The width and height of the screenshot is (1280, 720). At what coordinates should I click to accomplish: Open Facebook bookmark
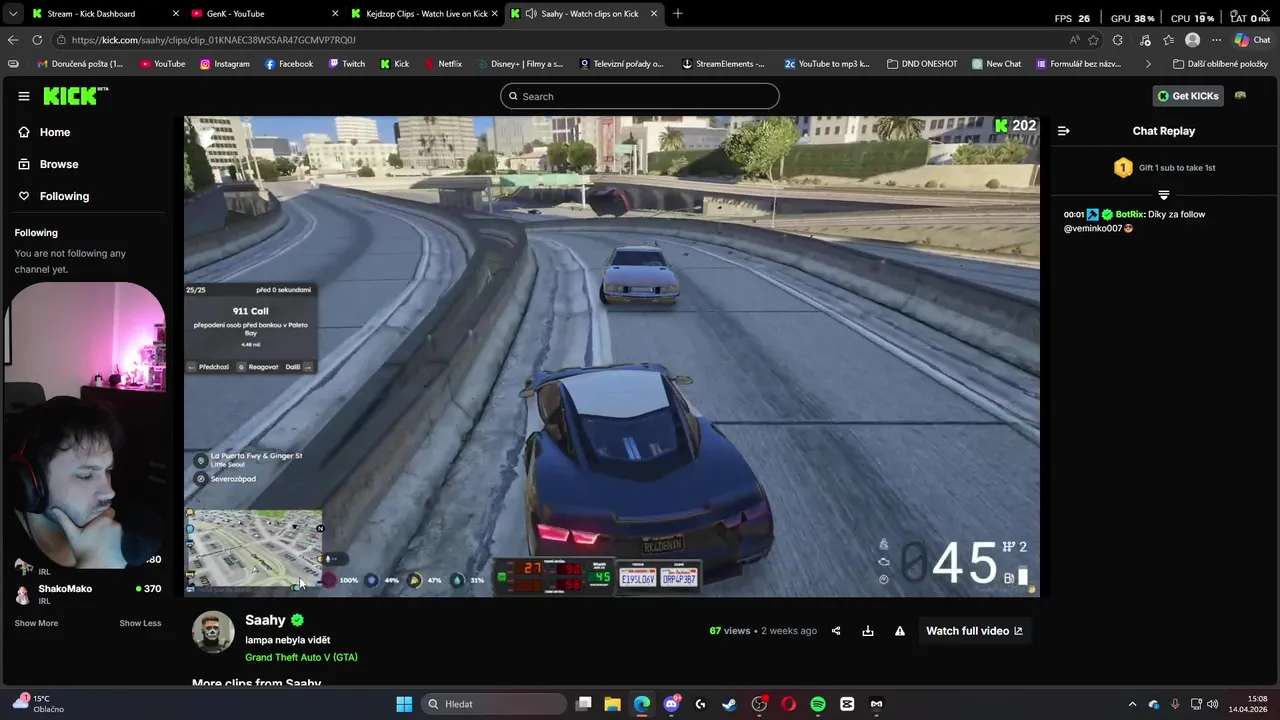pyautogui.click(x=289, y=64)
